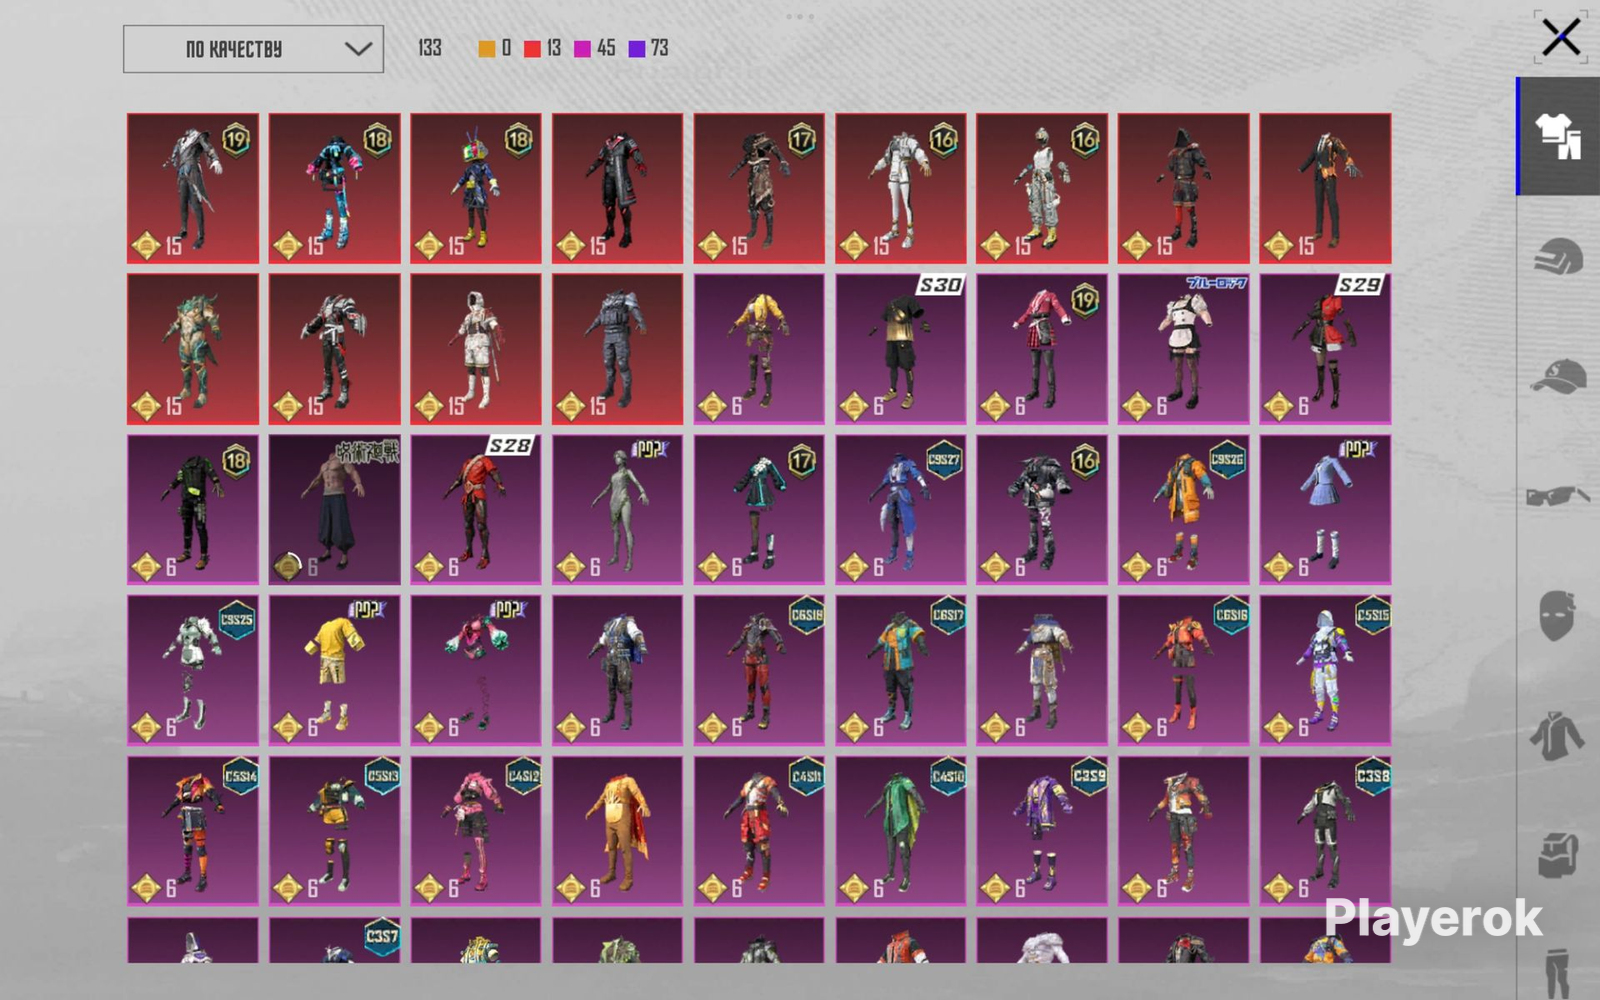Click the total item count 133
1600x1000 pixels.
tap(430, 48)
